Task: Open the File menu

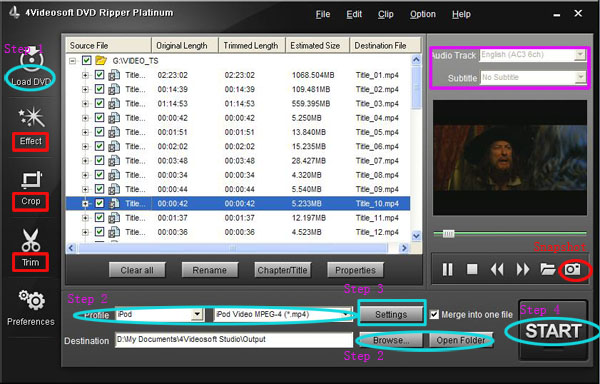Action: tap(323, 14)
